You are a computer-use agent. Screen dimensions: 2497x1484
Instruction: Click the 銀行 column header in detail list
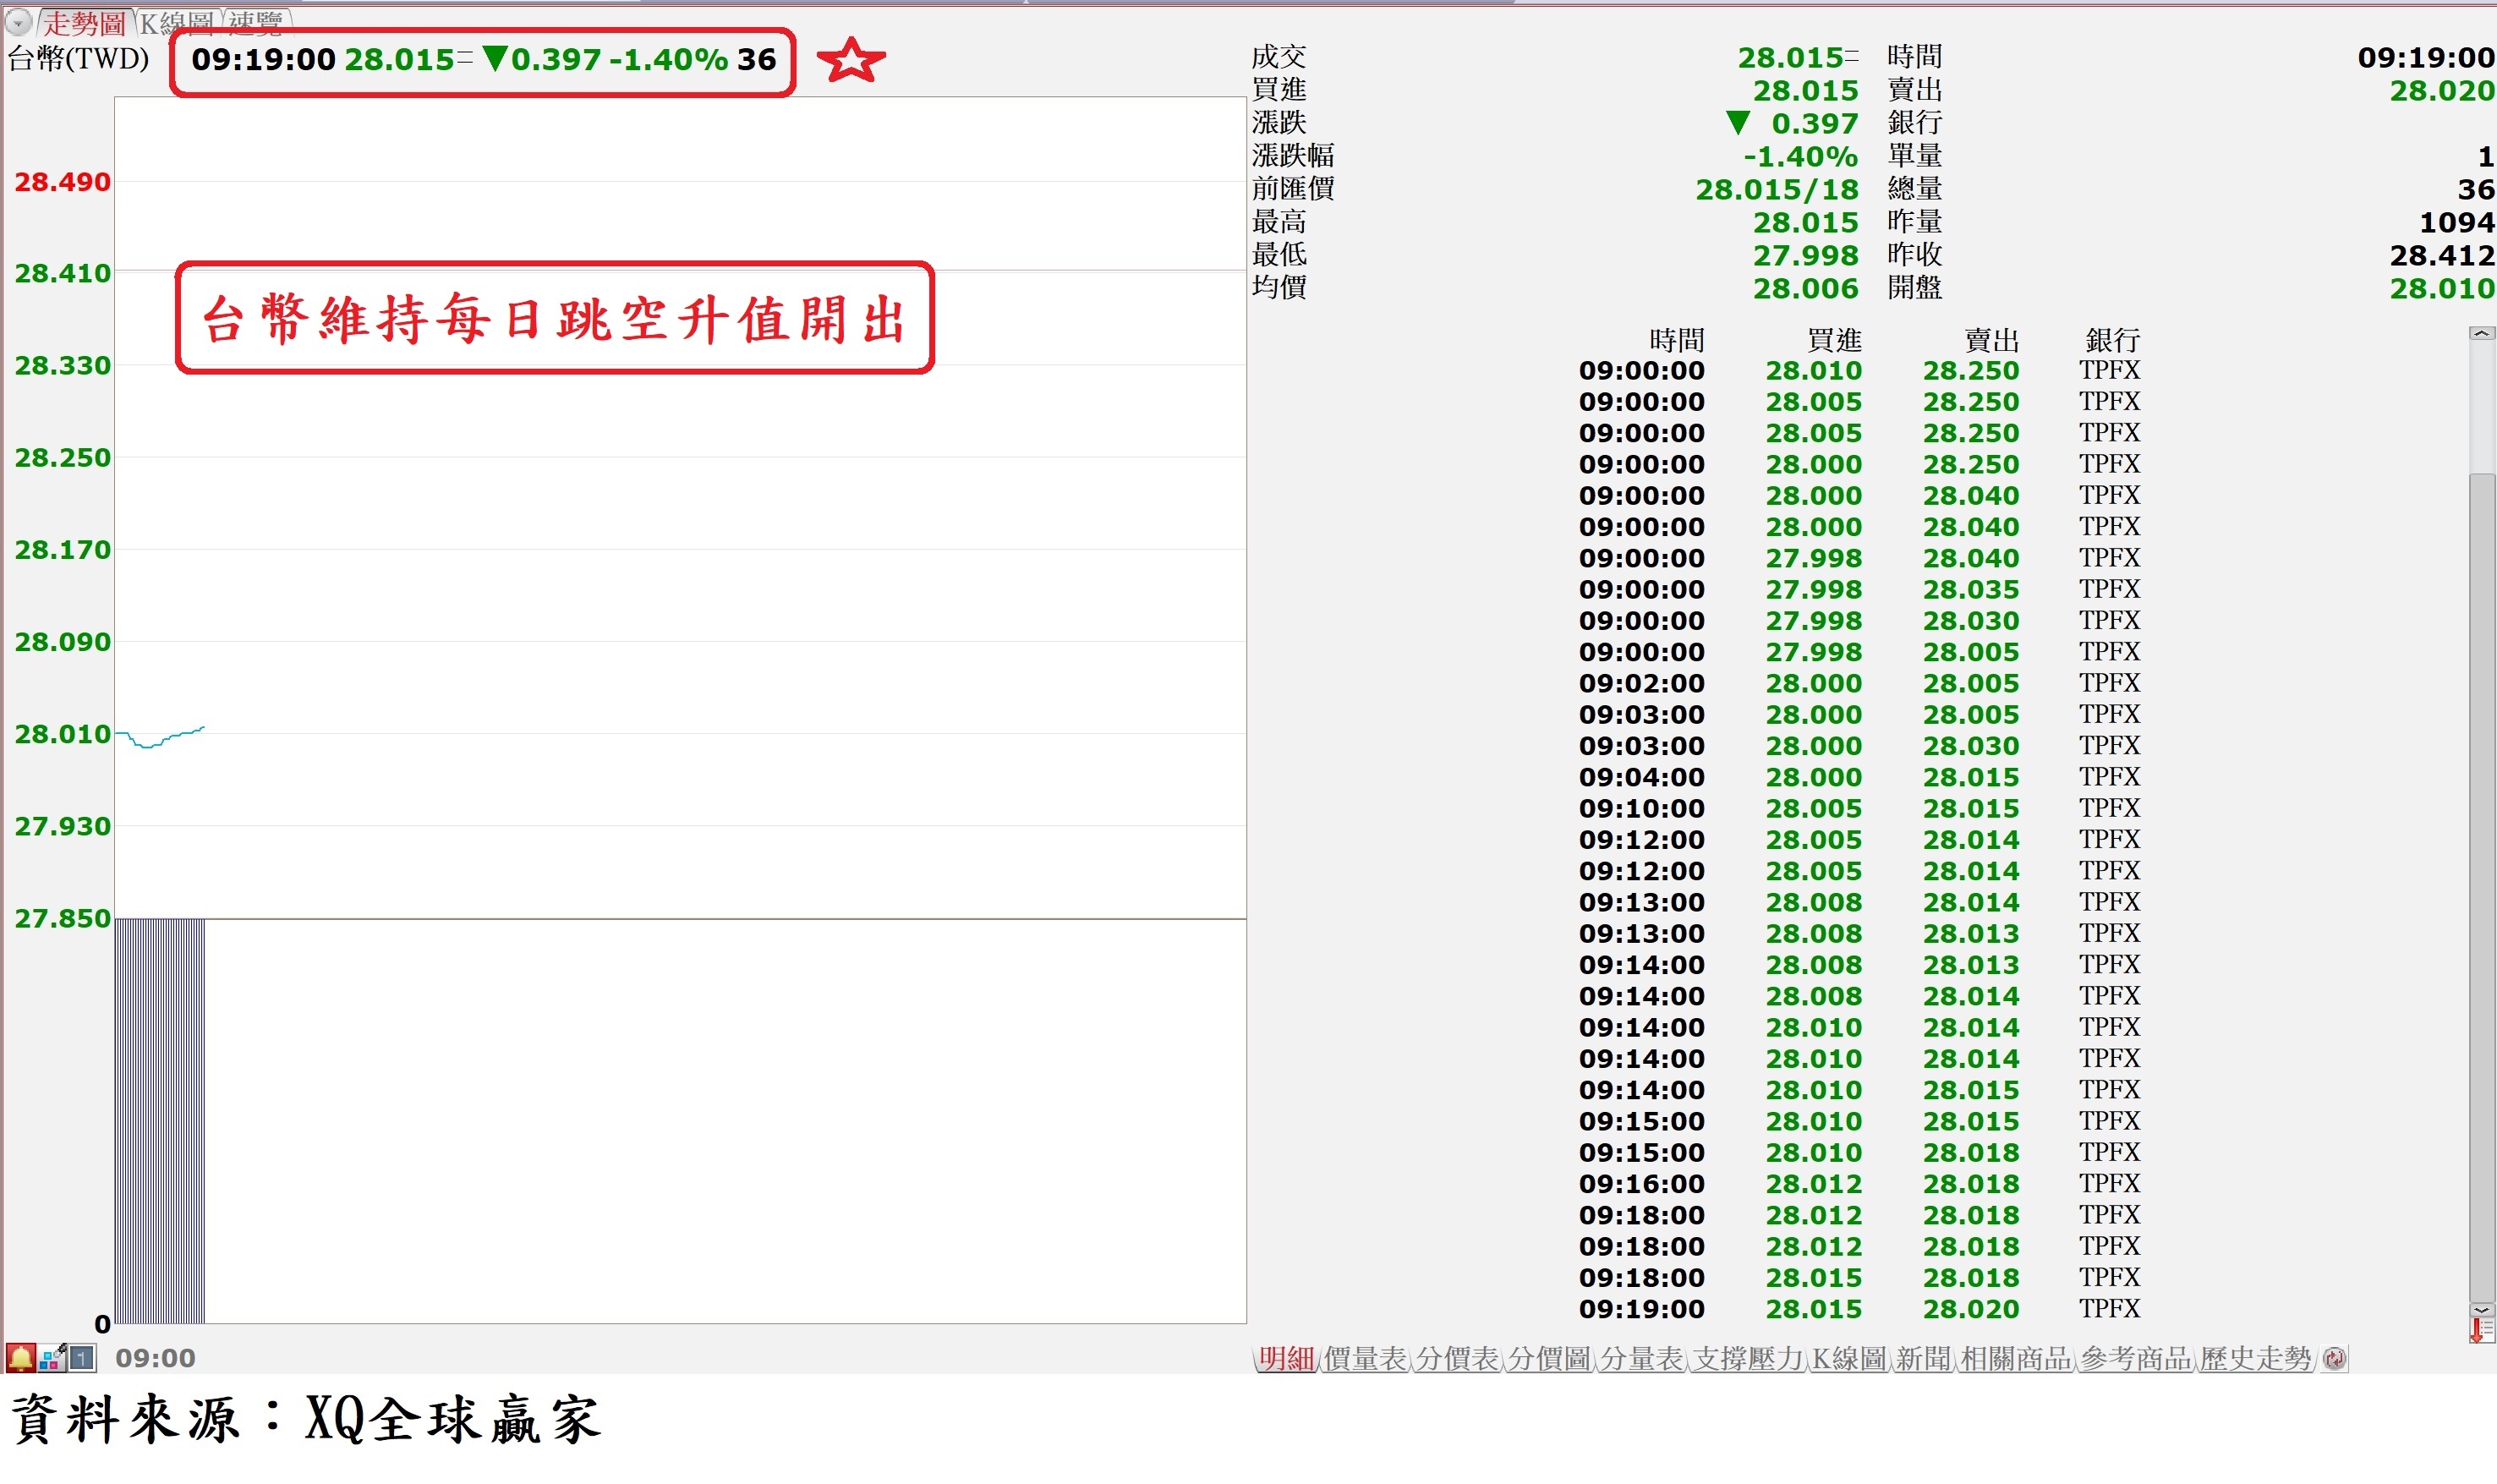click(x=2112, y=340)
